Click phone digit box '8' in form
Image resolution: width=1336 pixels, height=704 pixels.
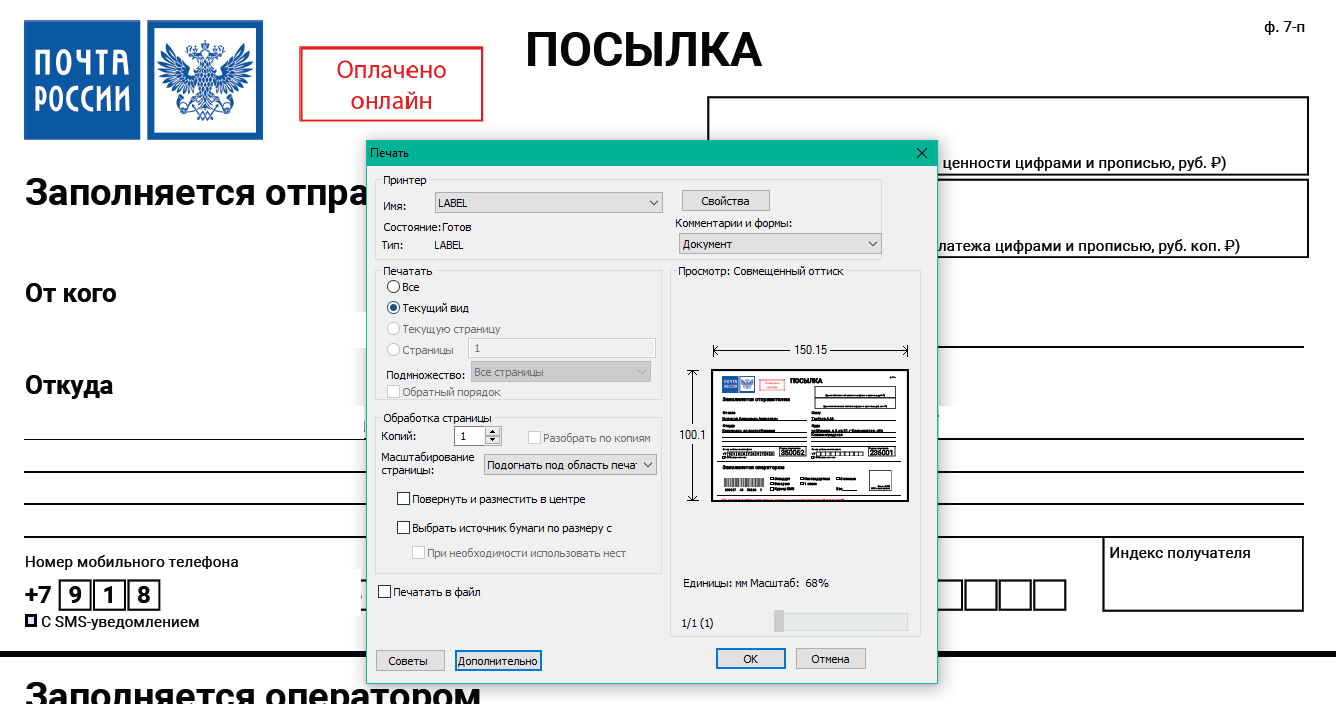coord(144,596)
